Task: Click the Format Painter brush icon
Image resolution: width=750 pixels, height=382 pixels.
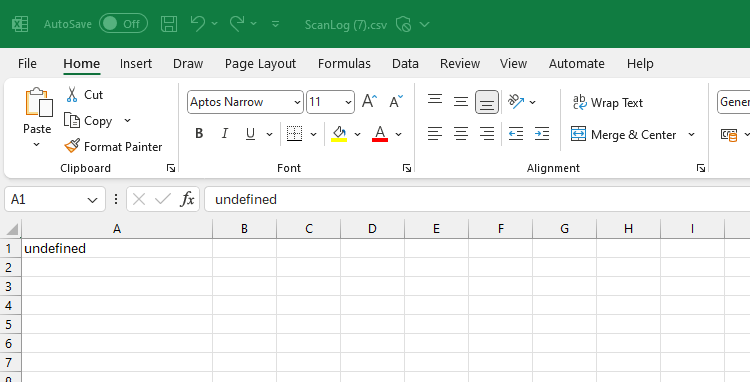Action: coord(72,146)
